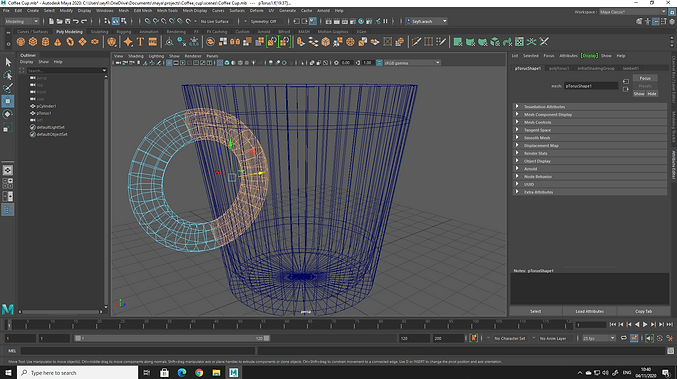Activate the Select tool arrow in the toolbox
Viewport: 677px width, 379px height.
(x=8, y=62)
